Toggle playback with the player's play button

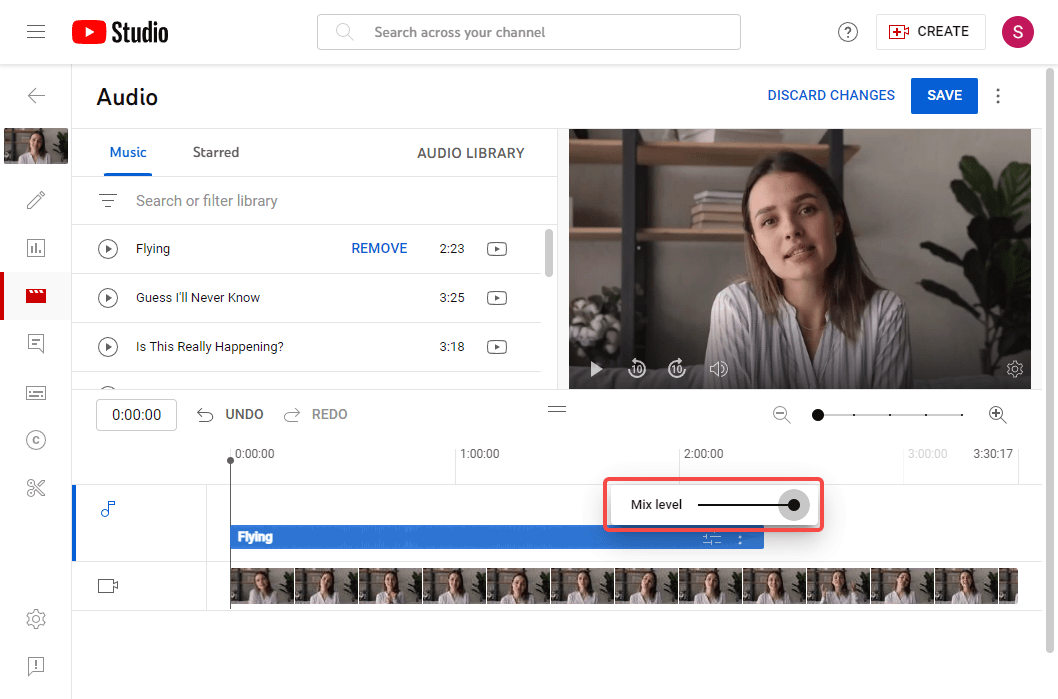[596, 368]
